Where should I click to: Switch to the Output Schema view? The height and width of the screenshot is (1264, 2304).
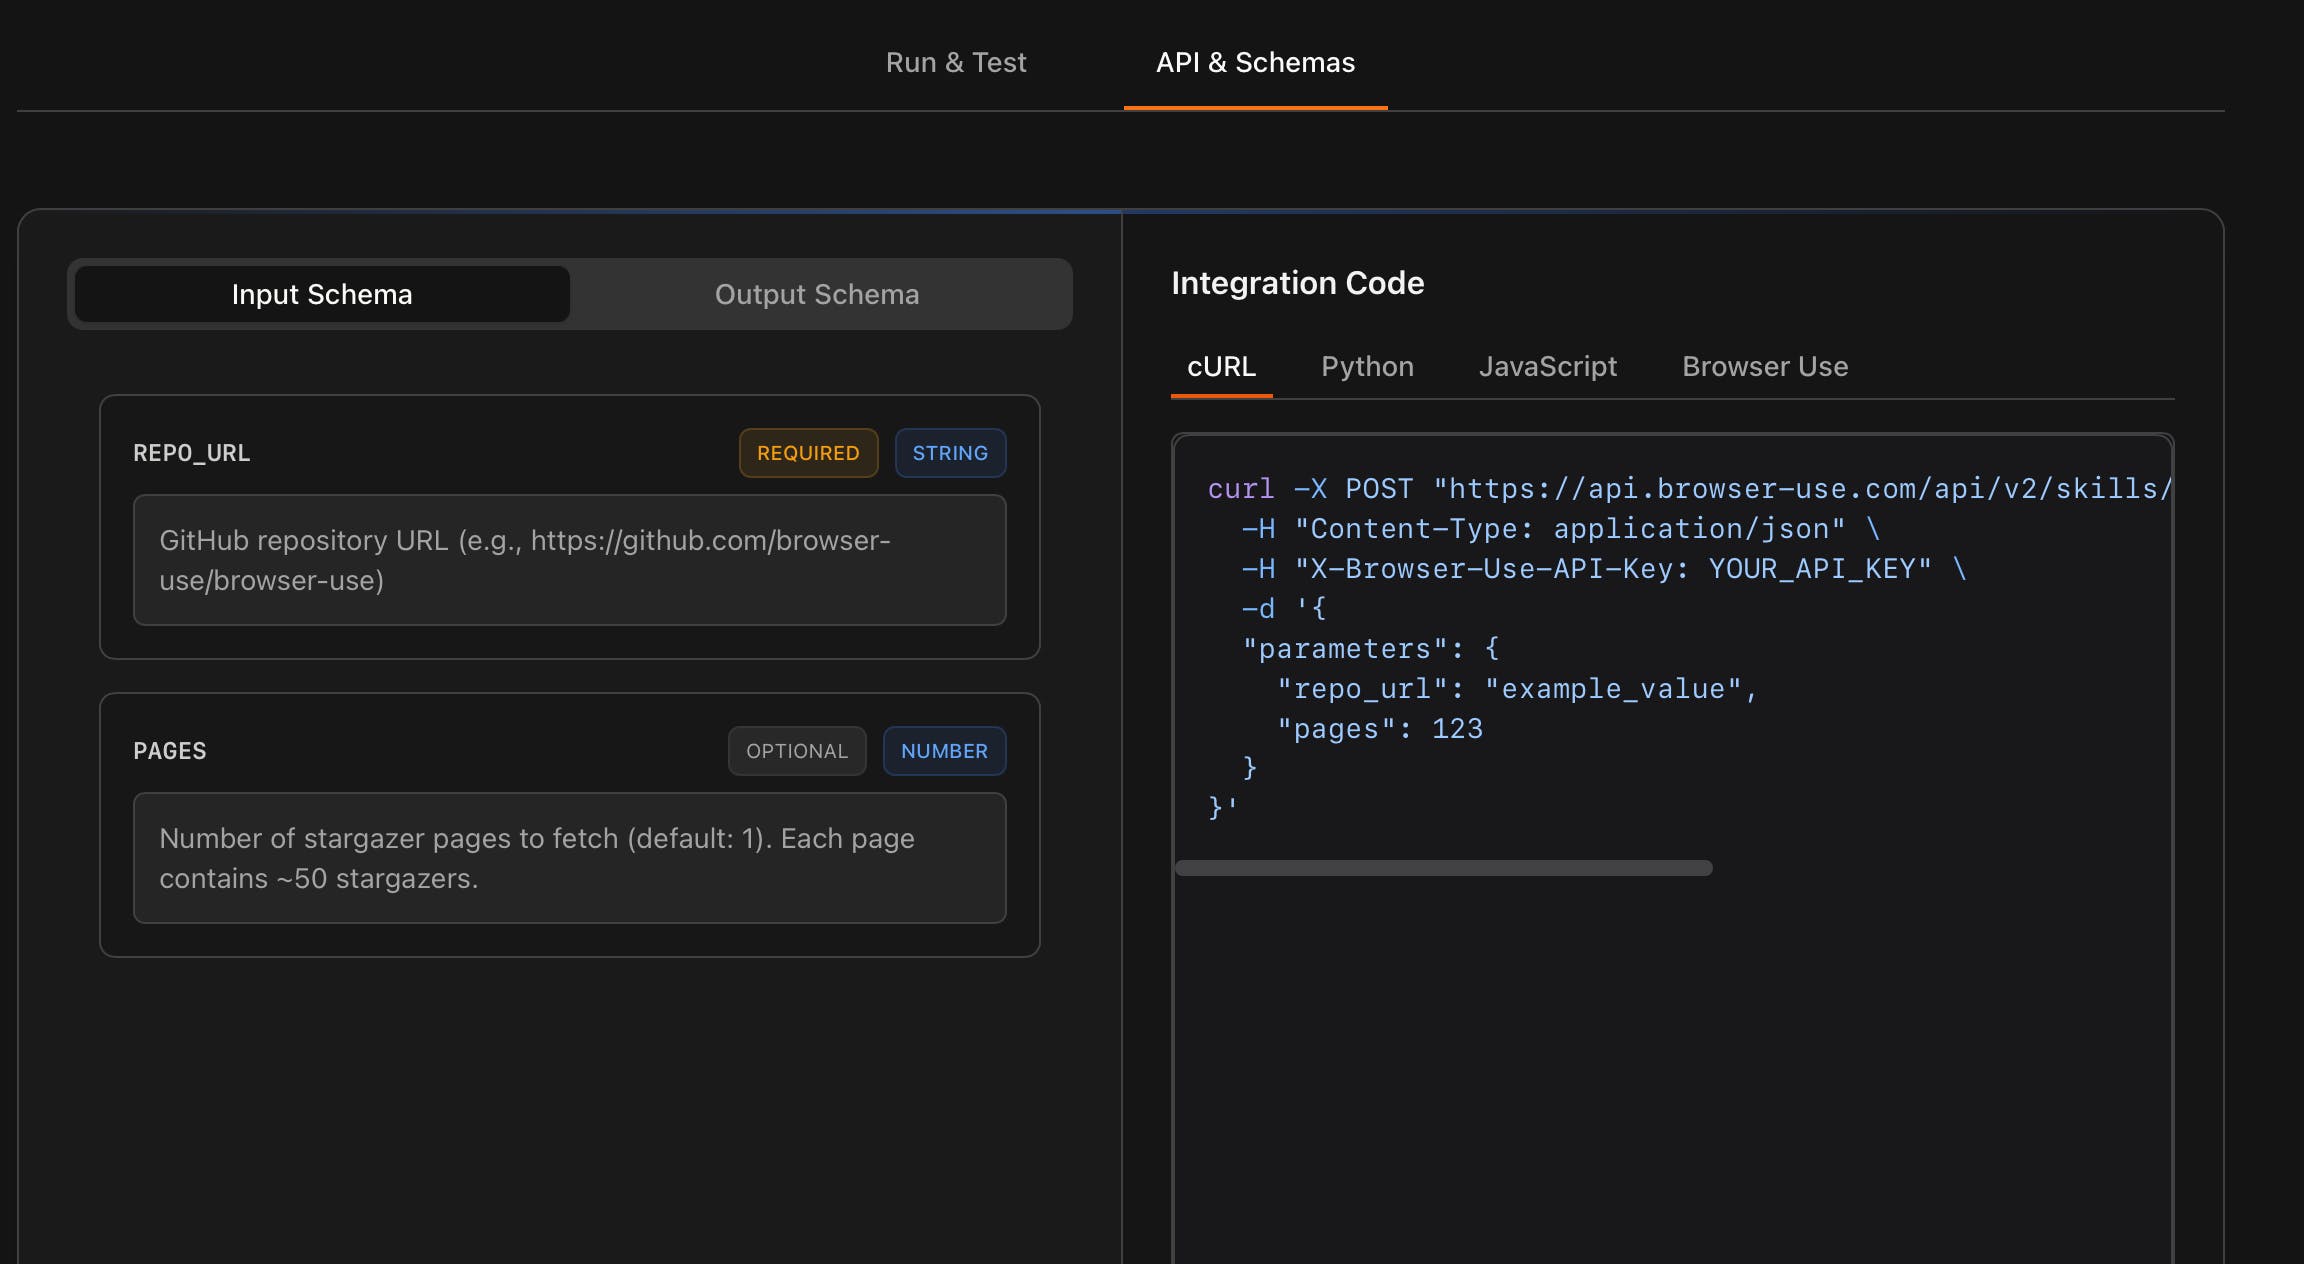[x=816, y=294]
